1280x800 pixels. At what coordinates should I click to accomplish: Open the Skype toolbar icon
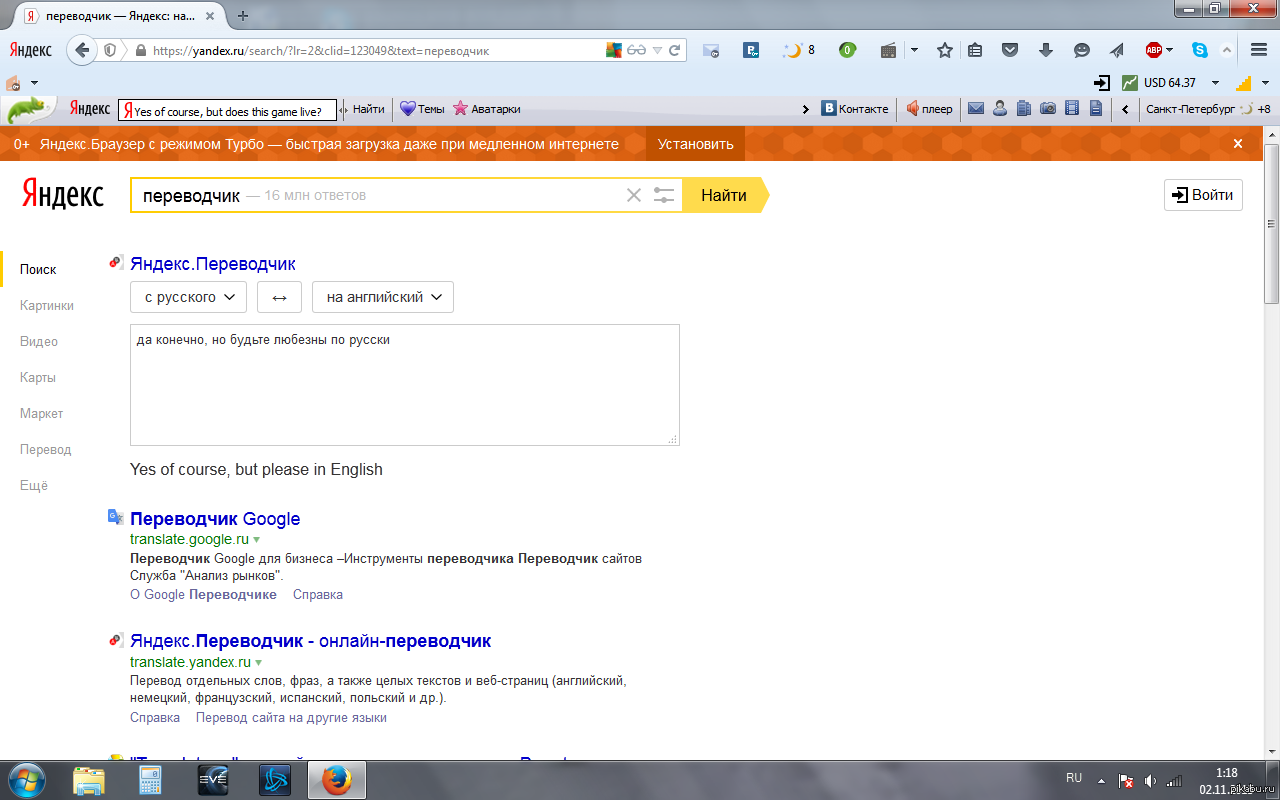1200,50
